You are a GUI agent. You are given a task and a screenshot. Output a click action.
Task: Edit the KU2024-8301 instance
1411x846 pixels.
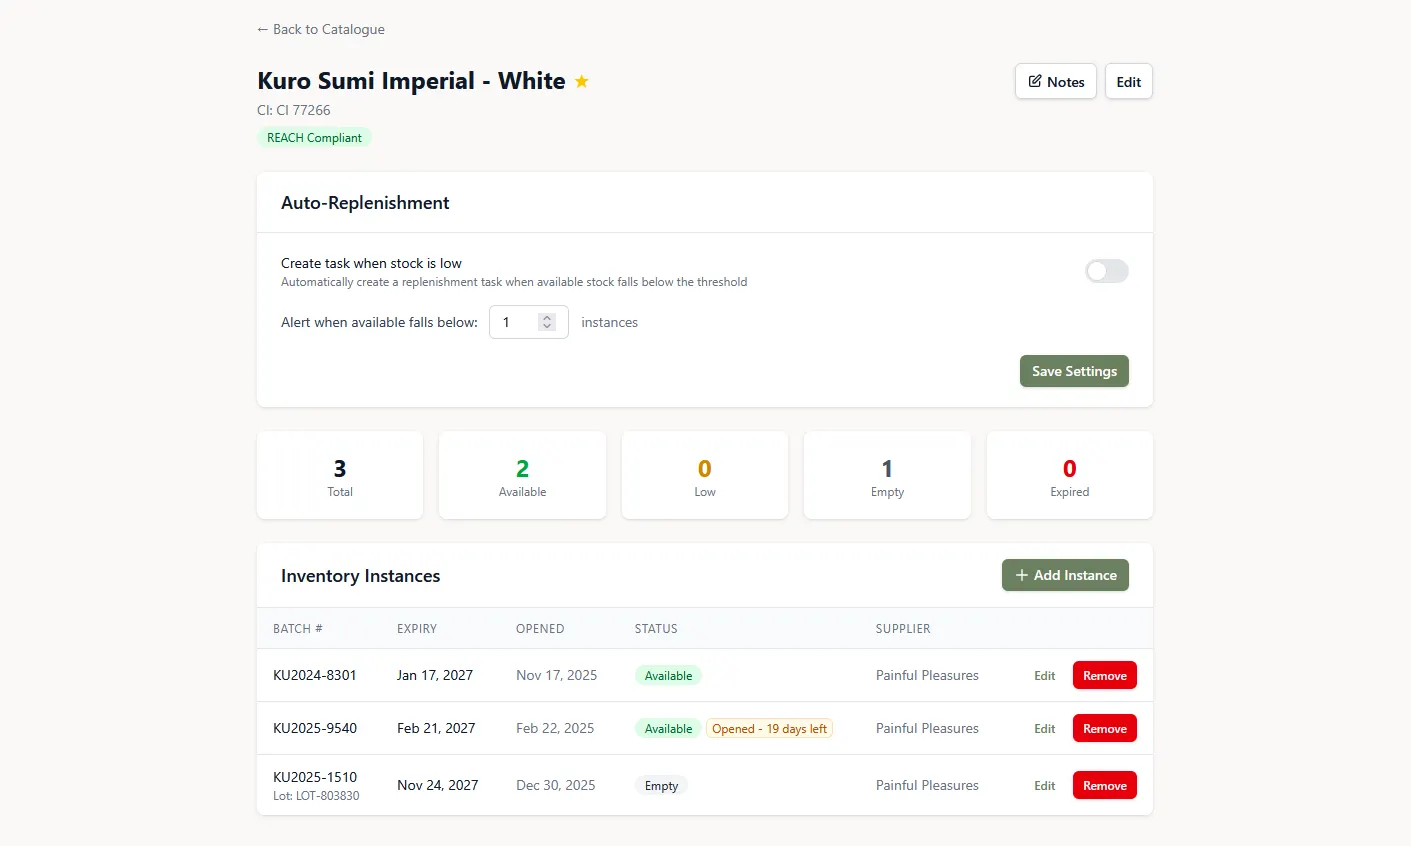[1044, 676]
